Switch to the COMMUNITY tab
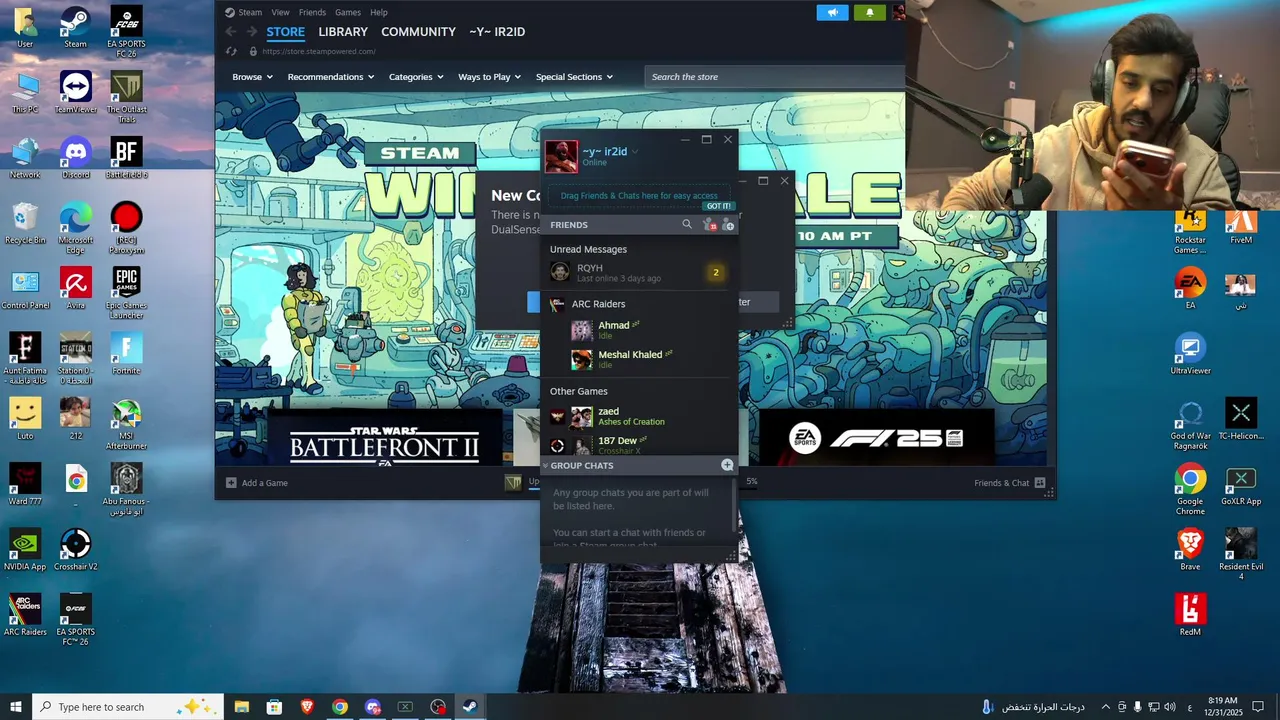The height and width of the screenshot is (720, 1280). pyautogui.click(x=418, y=32)
